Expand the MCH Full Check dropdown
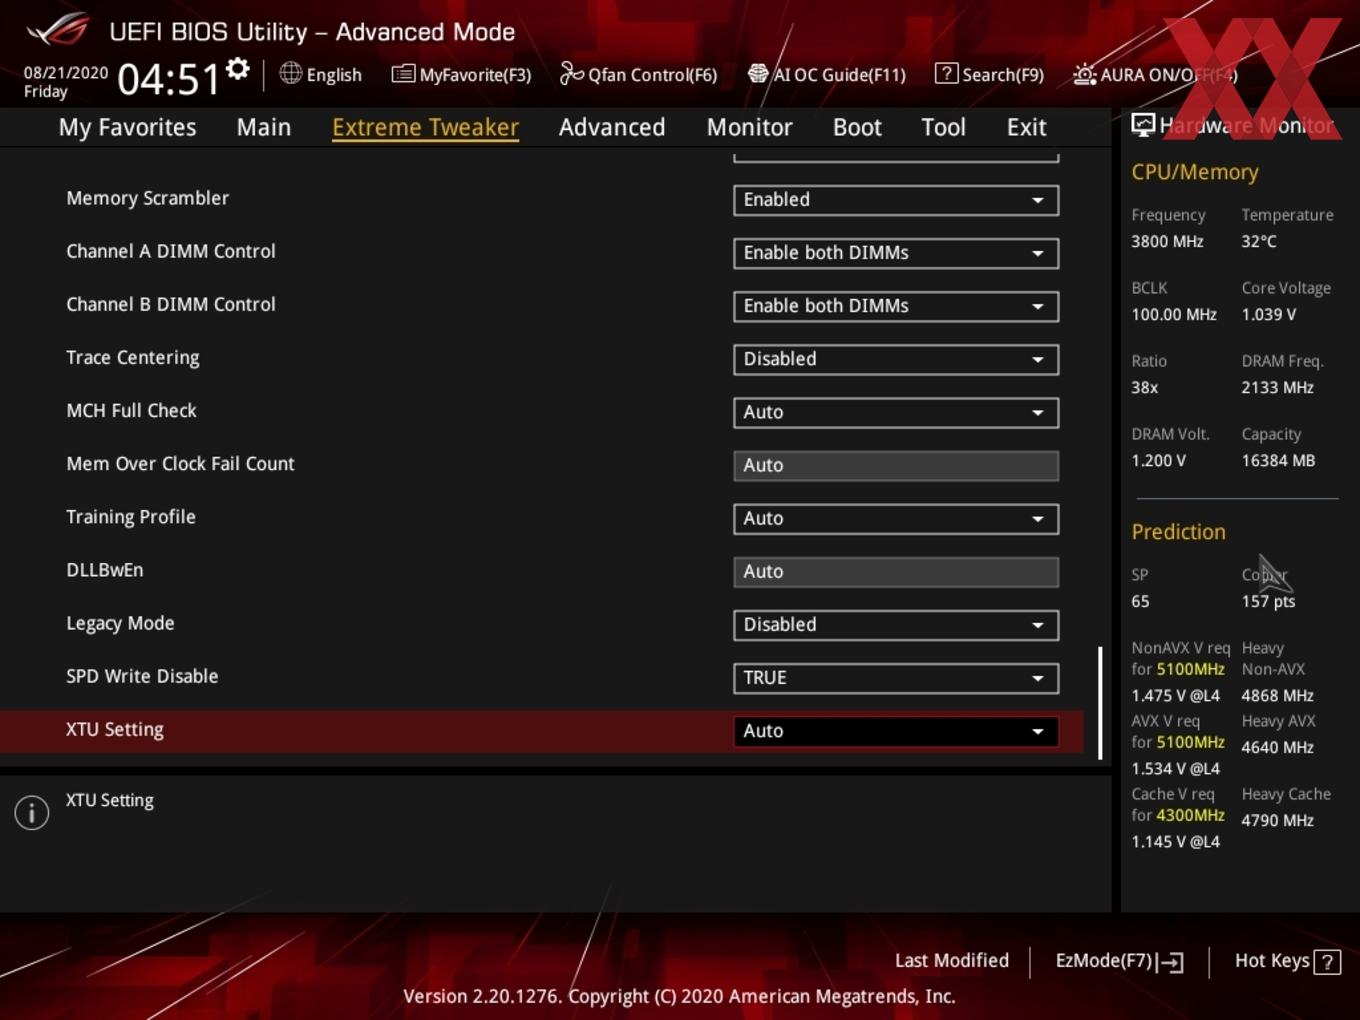The width and height of the screenshot is (1360, 1020). pyautogui.click(x=896, y=412)
